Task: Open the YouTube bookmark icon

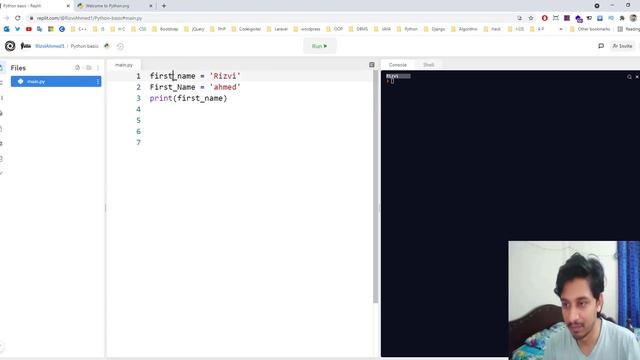Action: [29, 29]
